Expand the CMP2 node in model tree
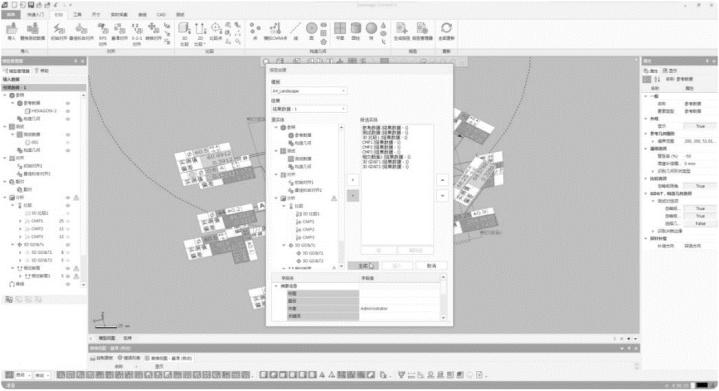Screen dimensions: 719x391 tap(20, 229)
